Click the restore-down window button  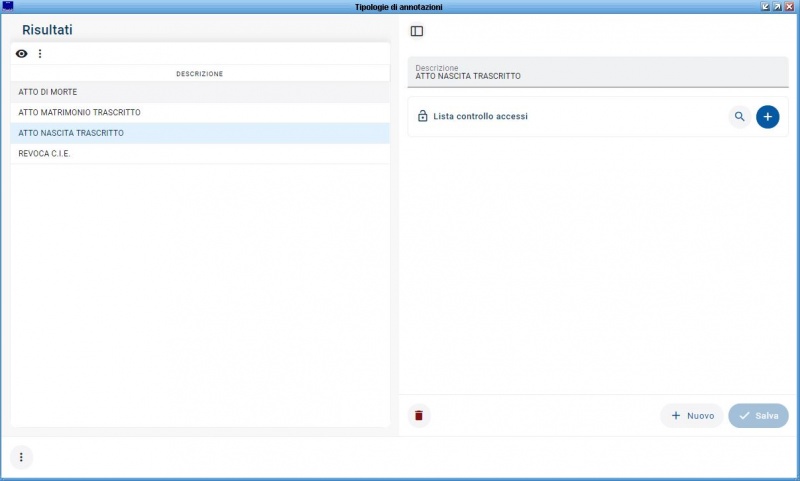coord(765,7)
